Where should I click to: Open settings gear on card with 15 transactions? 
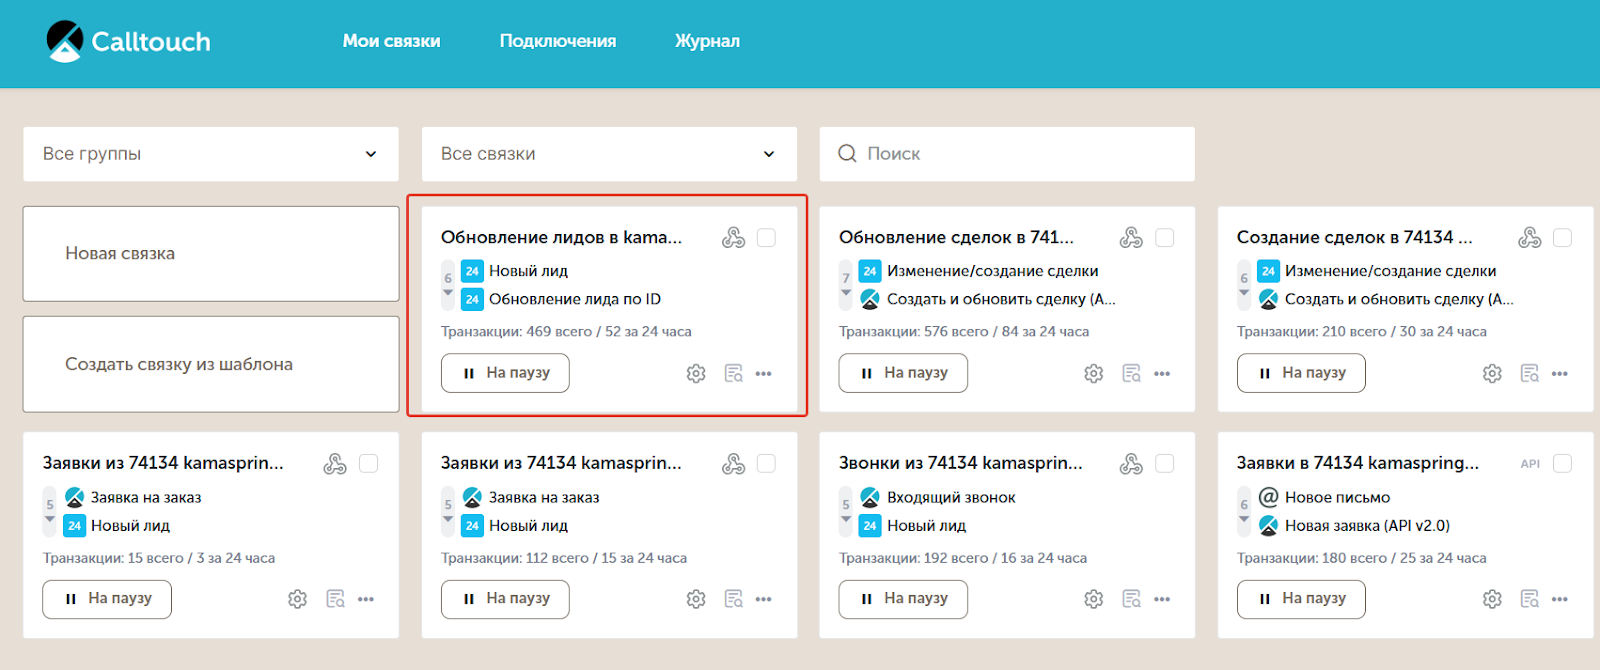pos(297,599)
